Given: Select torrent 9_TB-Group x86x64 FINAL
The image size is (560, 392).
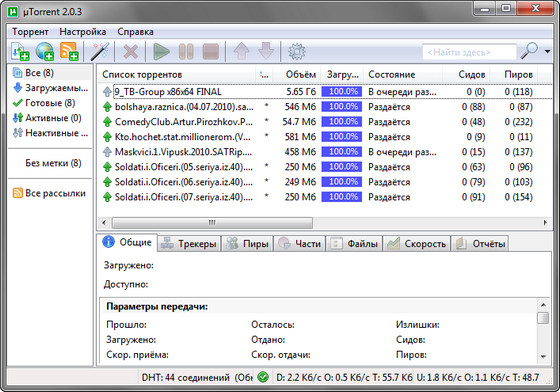Looking at the screenshot, I should (325, 92).
